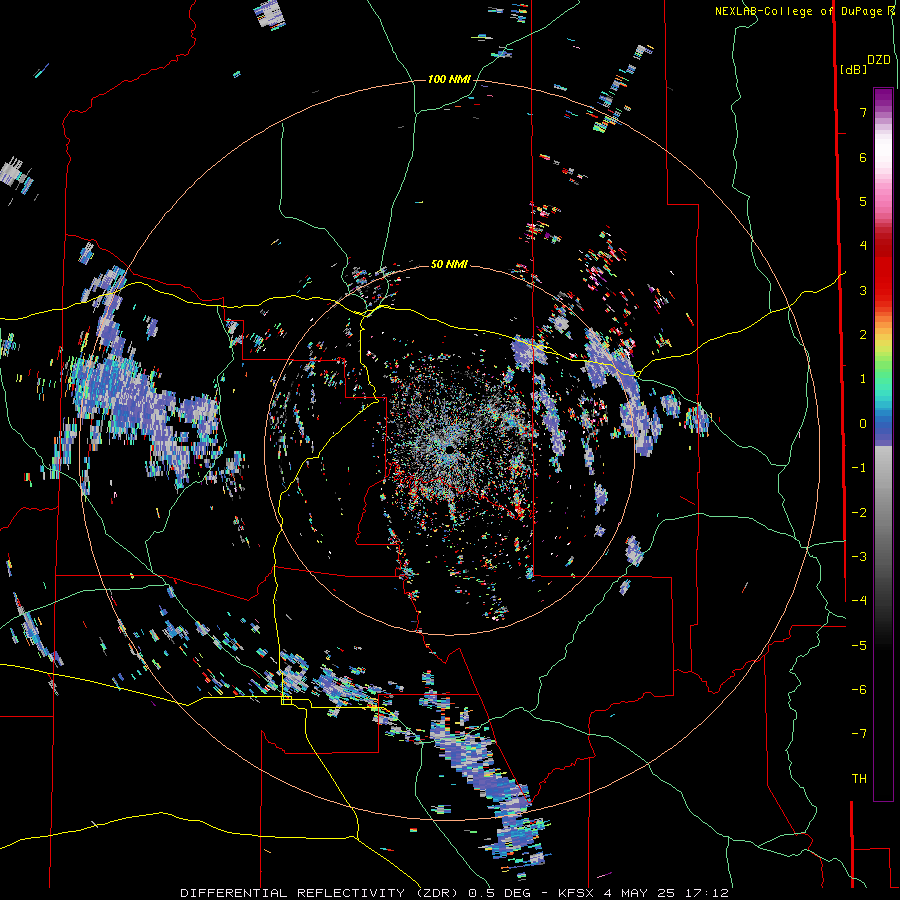Viewport: 900px width, 900px height.
Task: Select the 4 value on the dB scale
Action: 863,246
